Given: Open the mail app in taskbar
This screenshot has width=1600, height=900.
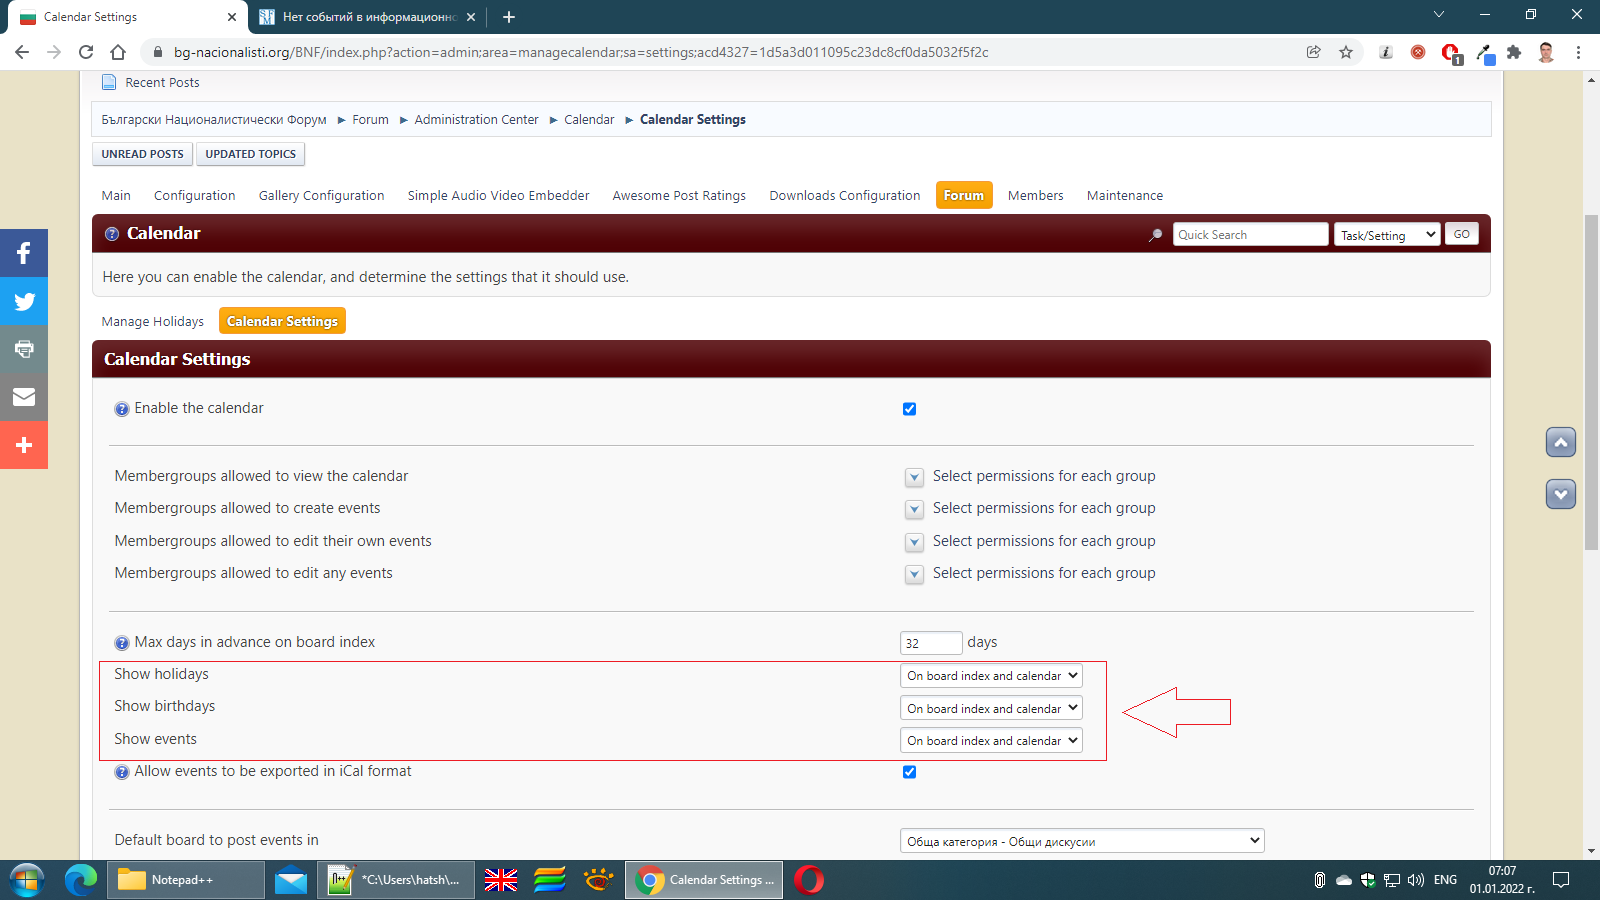Looking at the screenshot, I should click(291, 880).
